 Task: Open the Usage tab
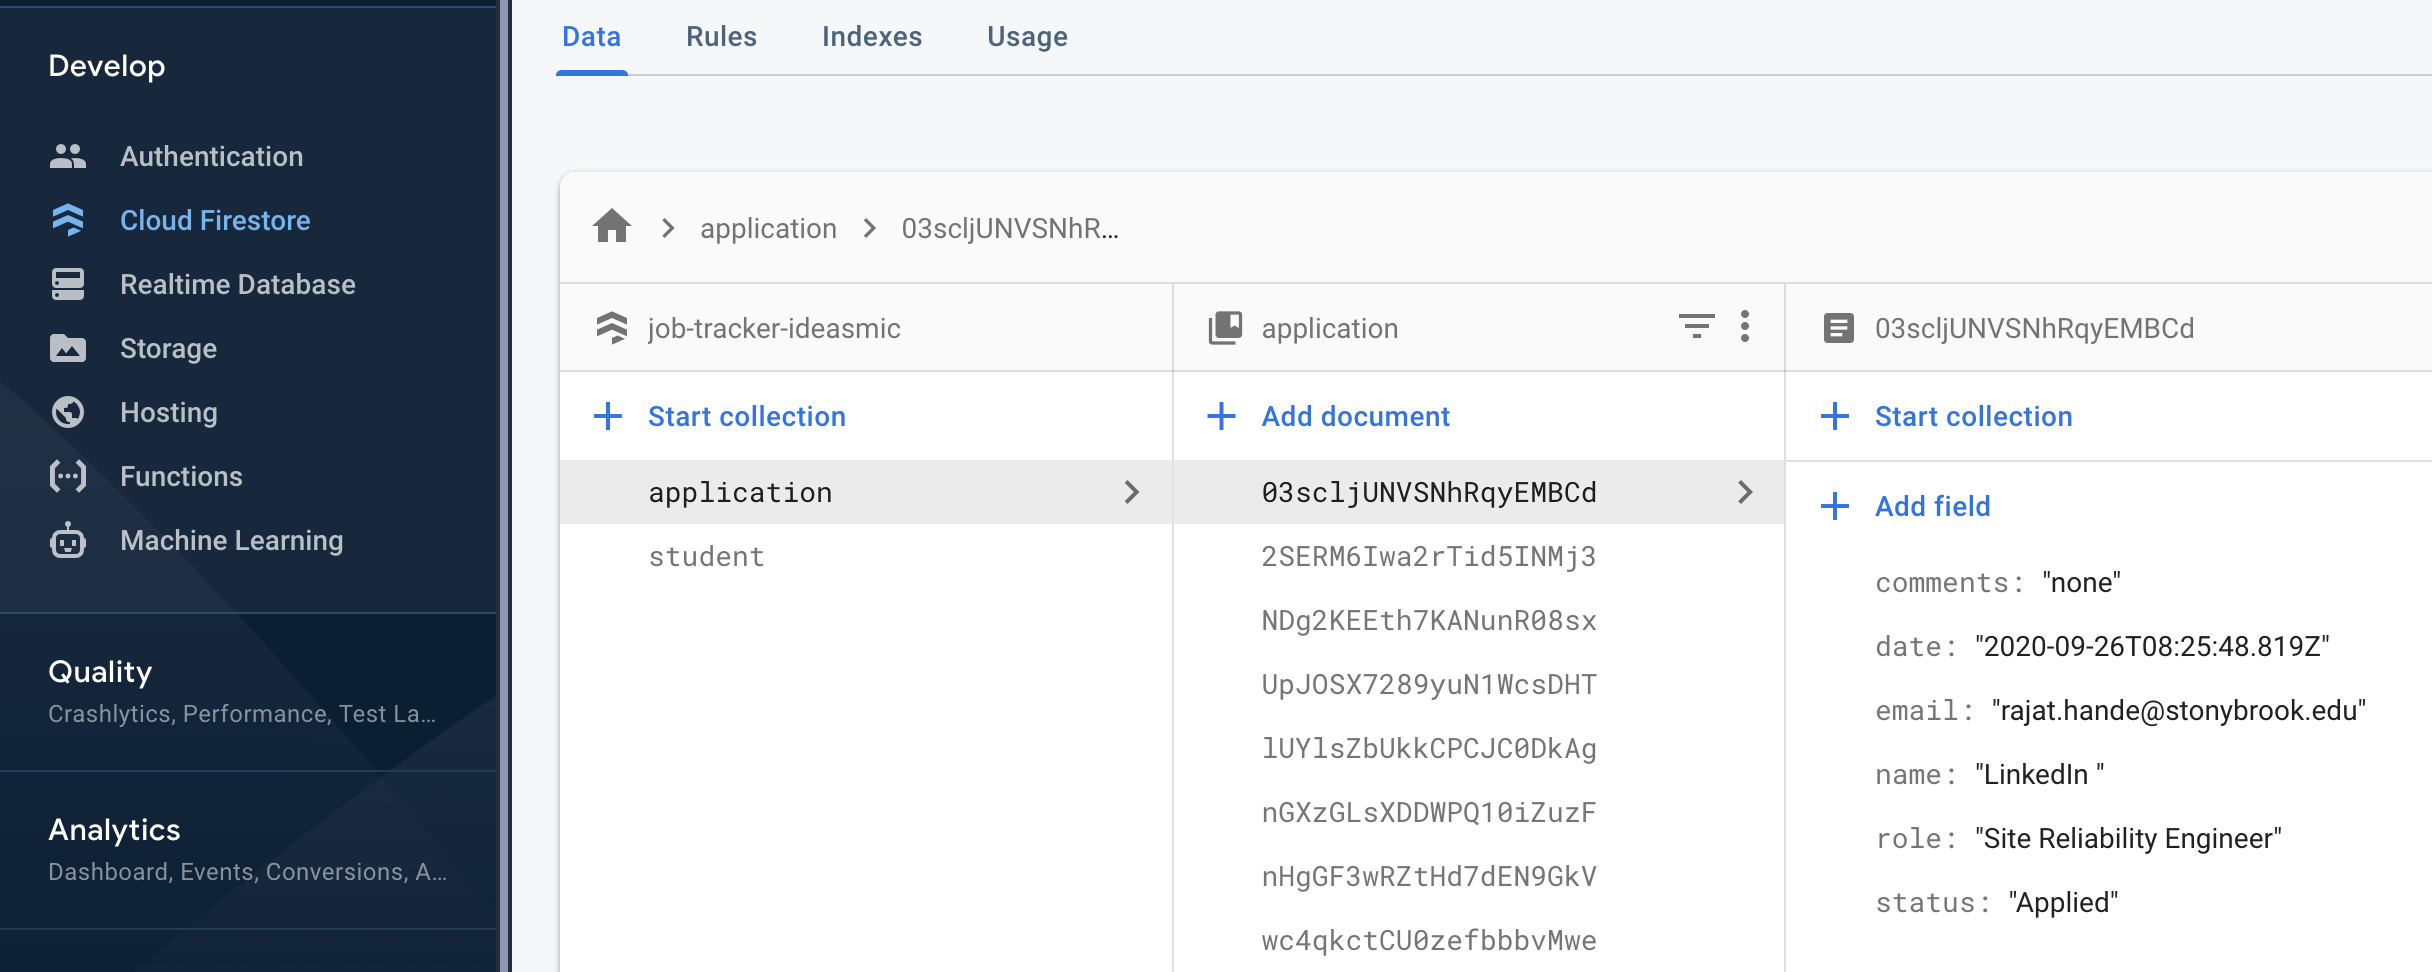coord(1028,37)
